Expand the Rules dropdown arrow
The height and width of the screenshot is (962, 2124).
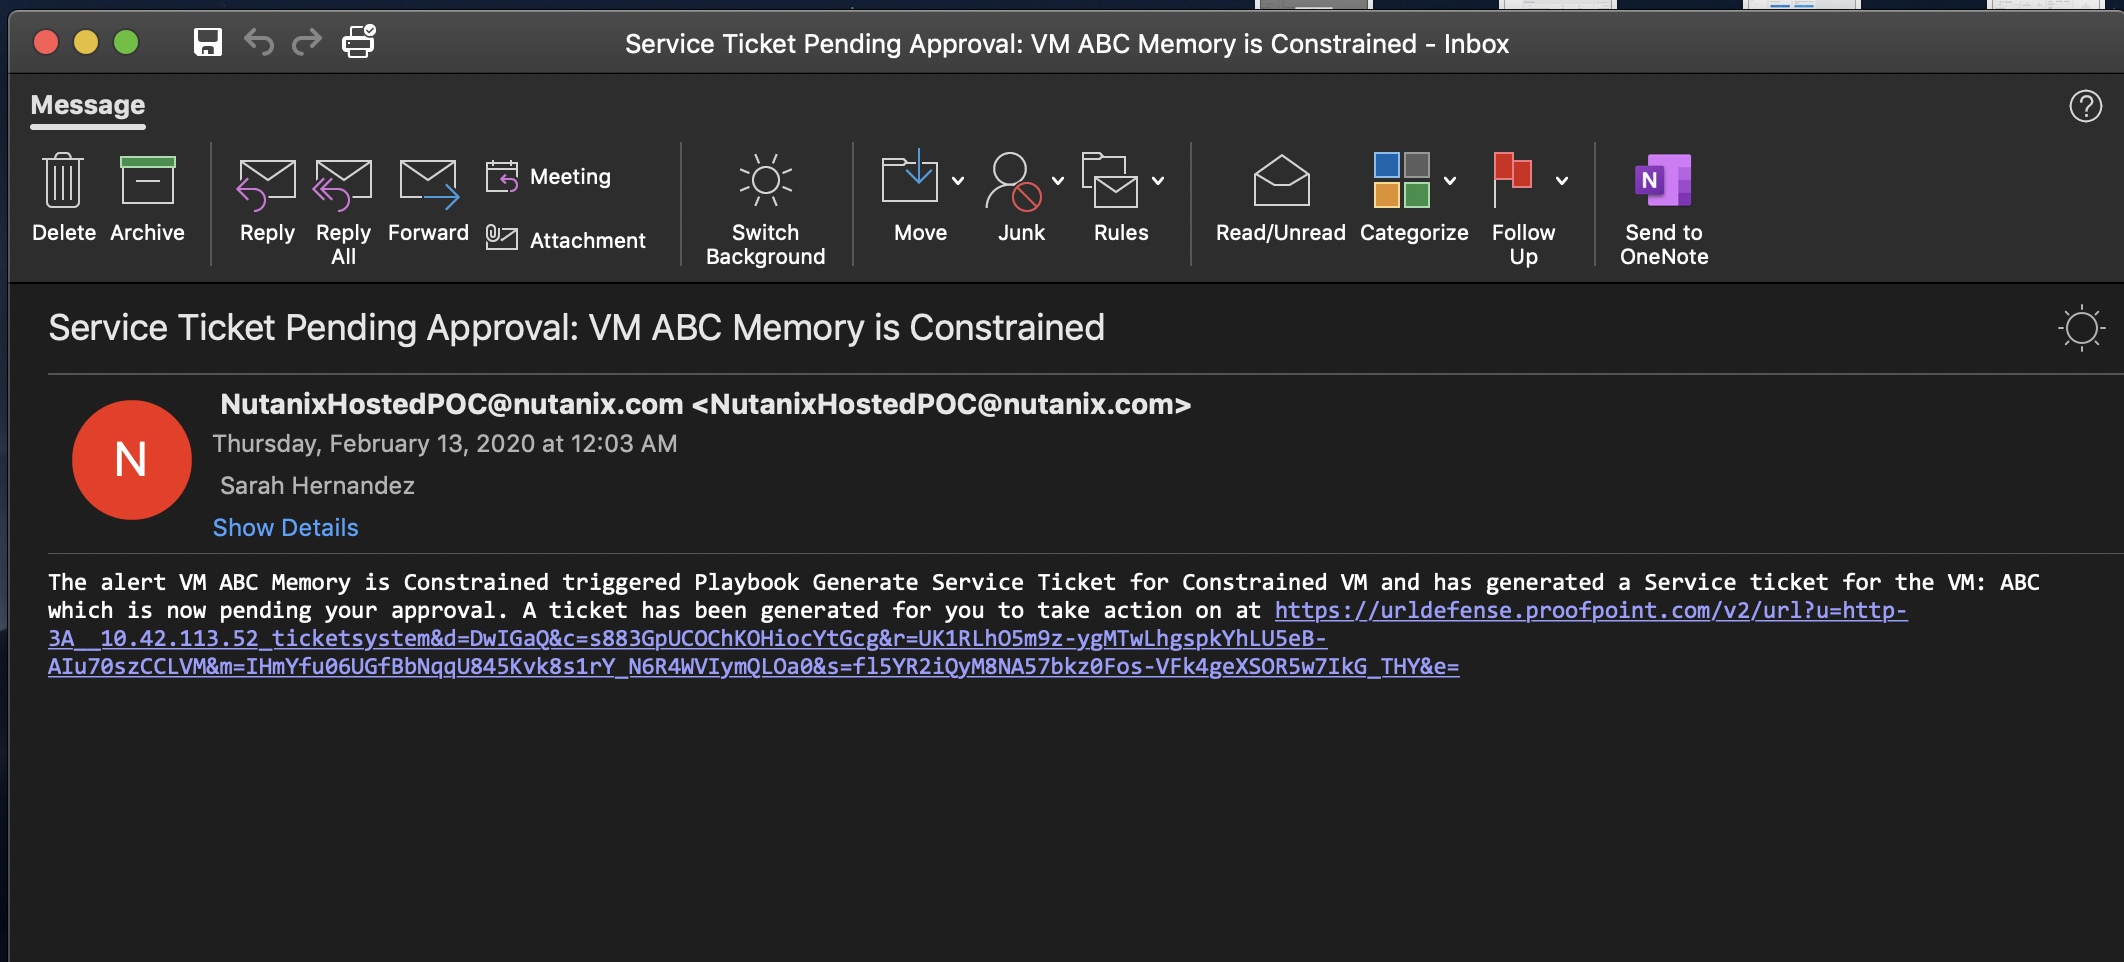click(x=1158, y=181)
